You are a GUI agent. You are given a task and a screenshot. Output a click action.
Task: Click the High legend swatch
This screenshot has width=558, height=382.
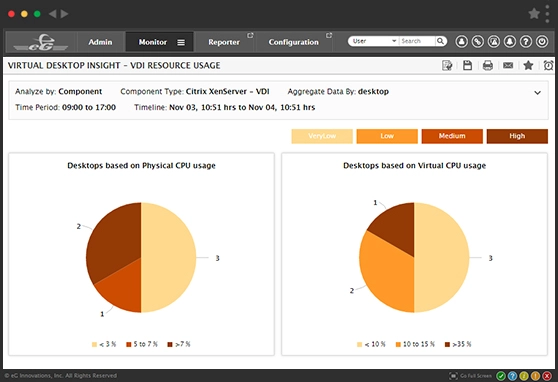point(517,136)
